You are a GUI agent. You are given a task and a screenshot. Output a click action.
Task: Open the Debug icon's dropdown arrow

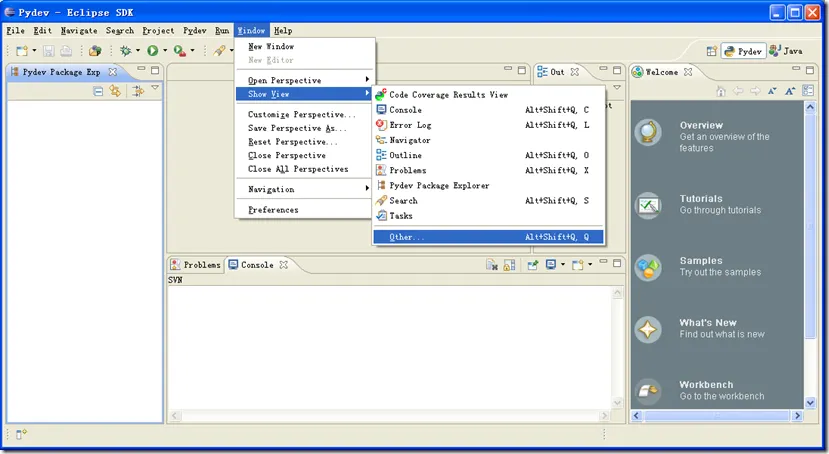[138, 51]
